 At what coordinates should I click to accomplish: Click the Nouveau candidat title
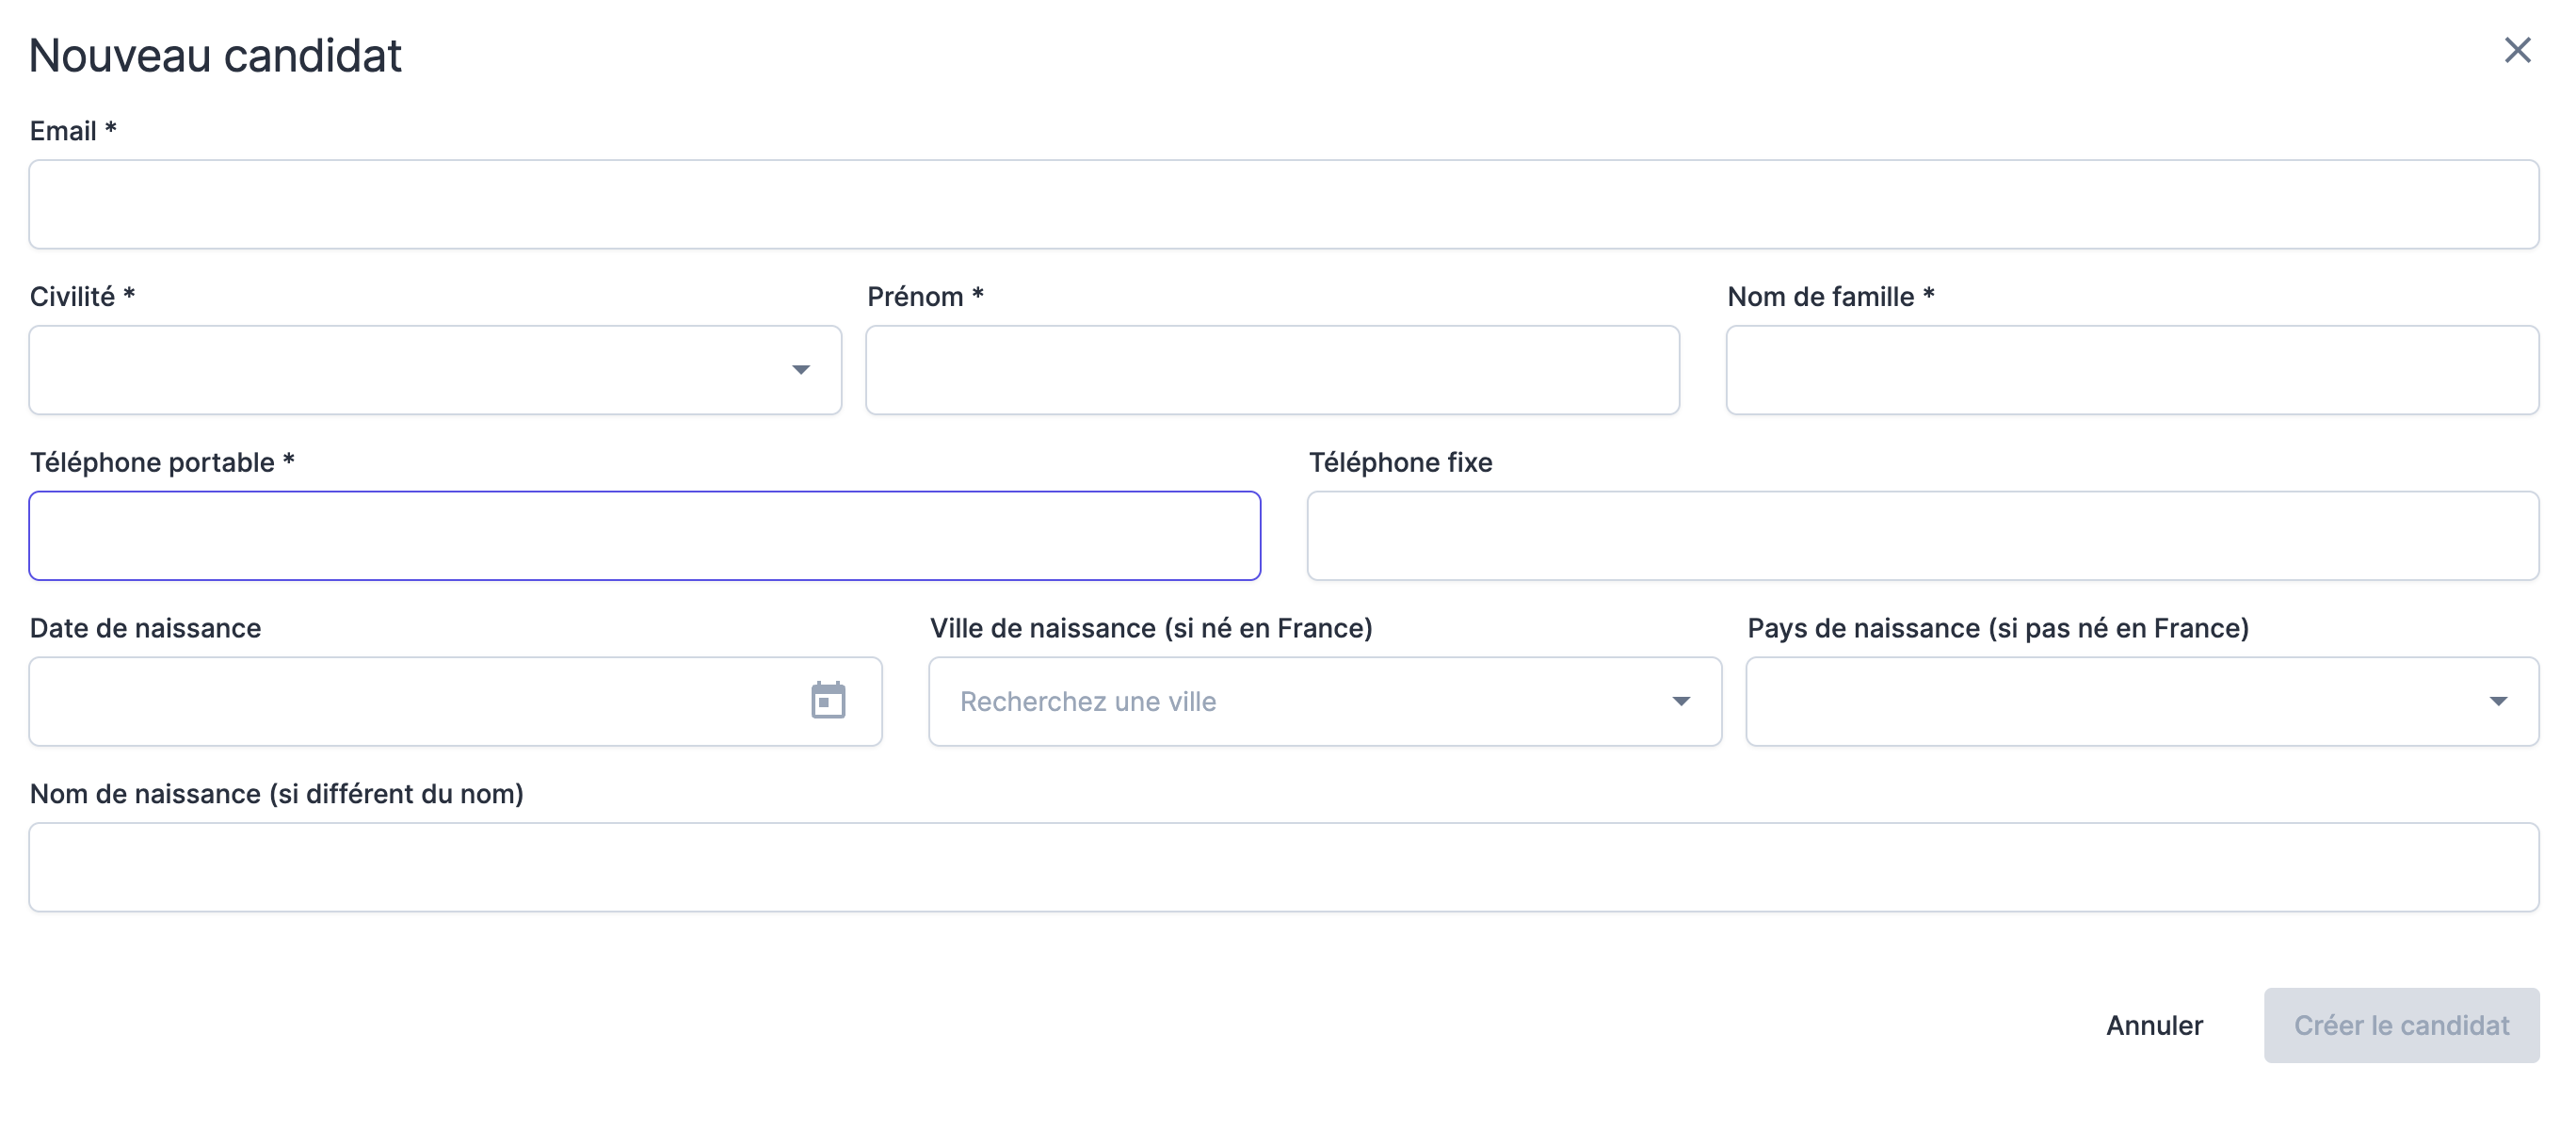click(x=215, y=55)
